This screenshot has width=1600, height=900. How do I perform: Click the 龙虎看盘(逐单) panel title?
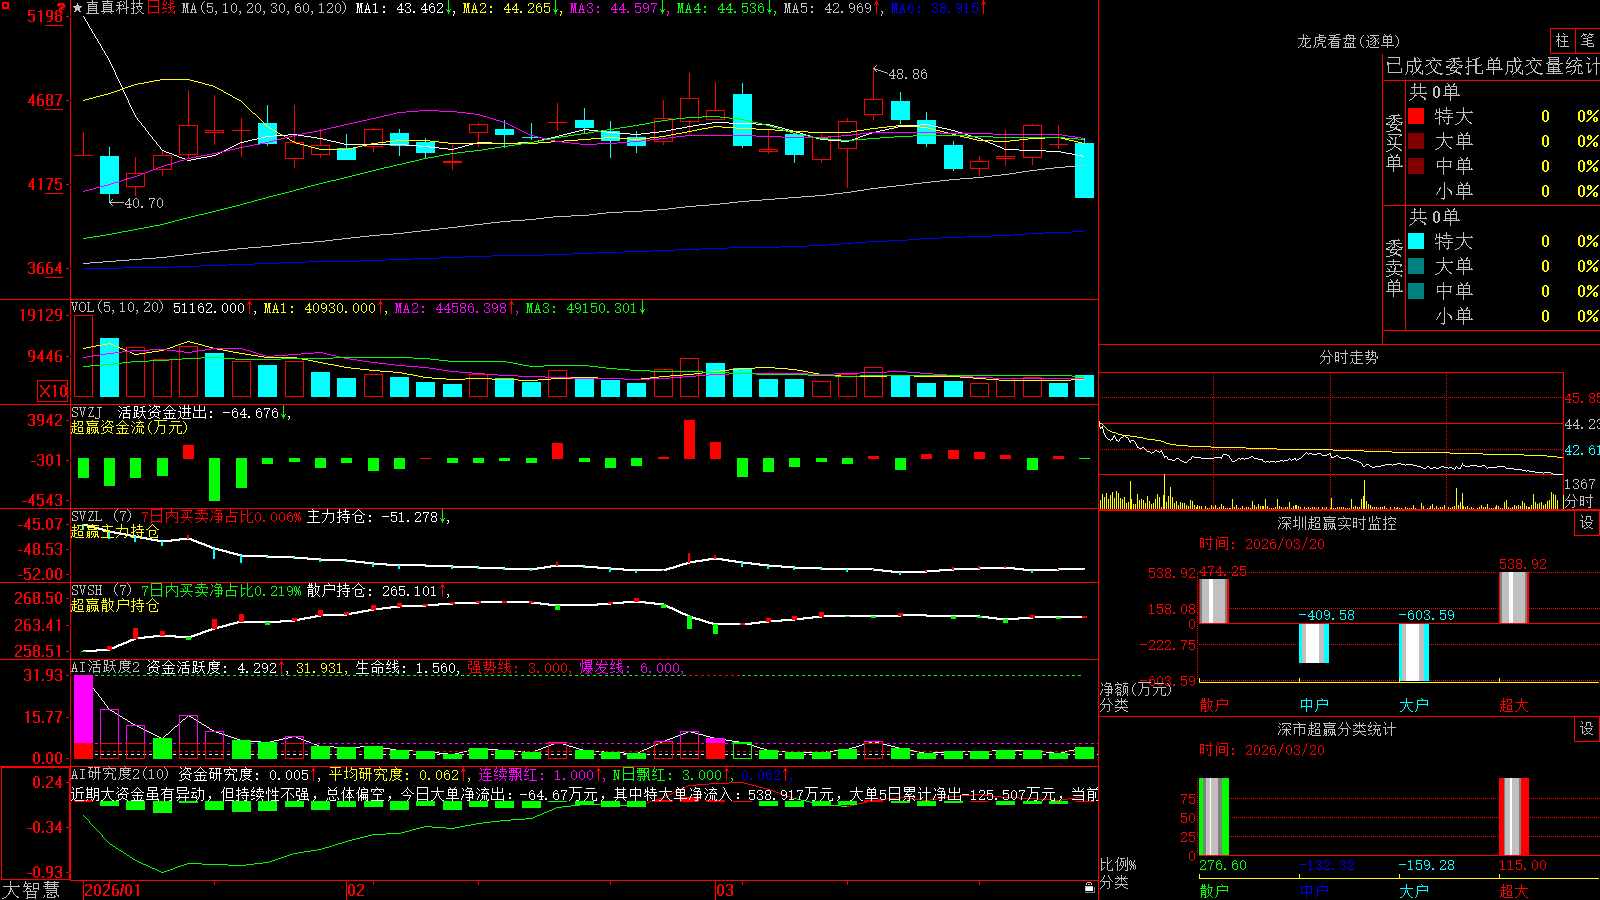pyautogui.click(x=1348, y=41)
